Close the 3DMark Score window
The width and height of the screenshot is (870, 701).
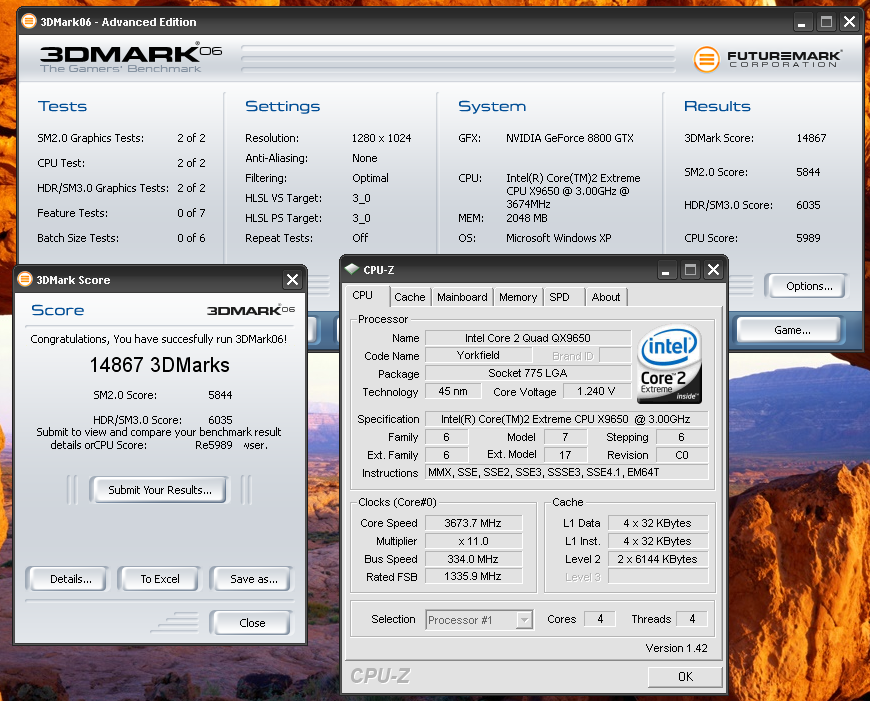click(292, 279)
